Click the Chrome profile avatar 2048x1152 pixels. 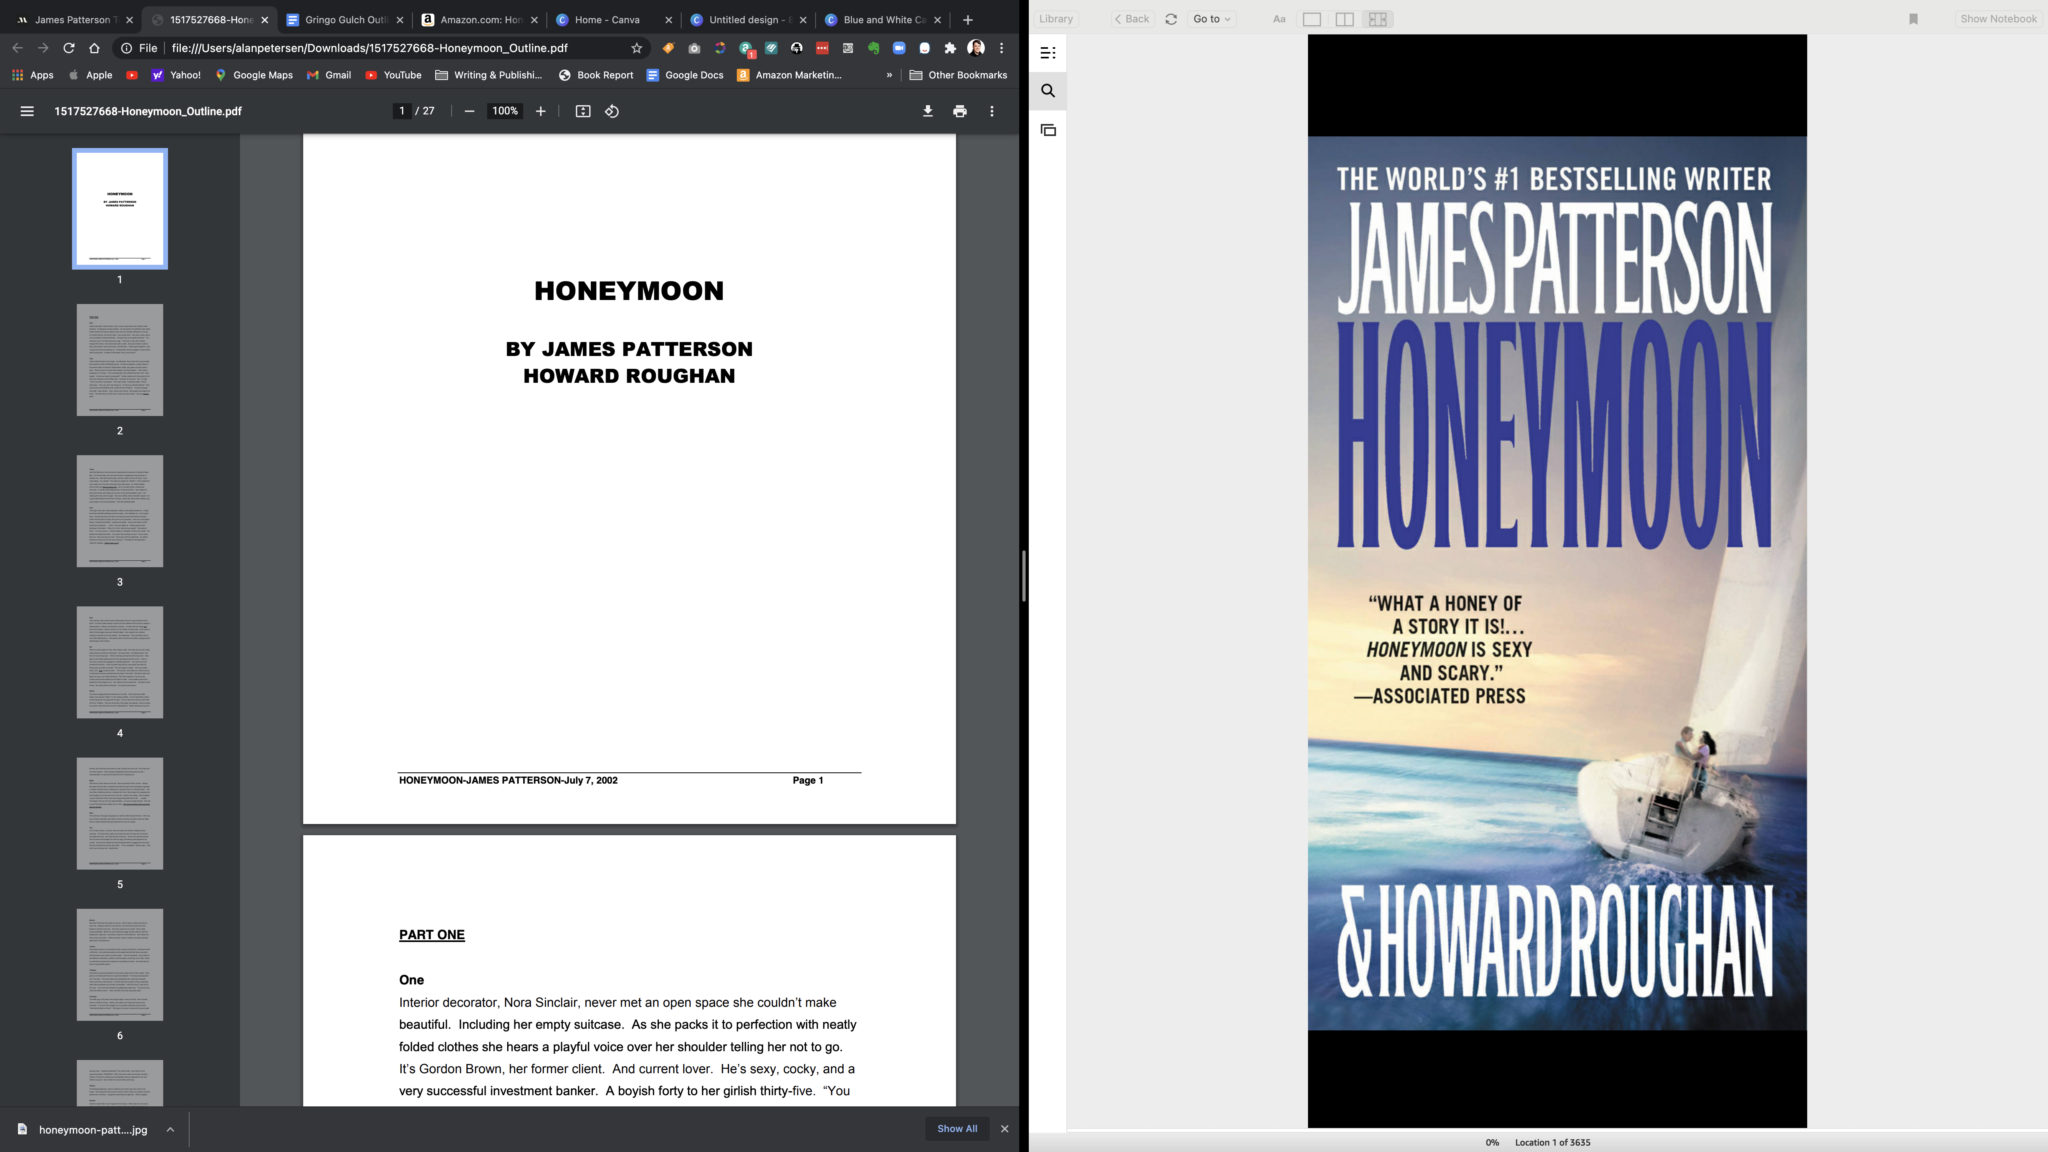click(x=976, y=48)
